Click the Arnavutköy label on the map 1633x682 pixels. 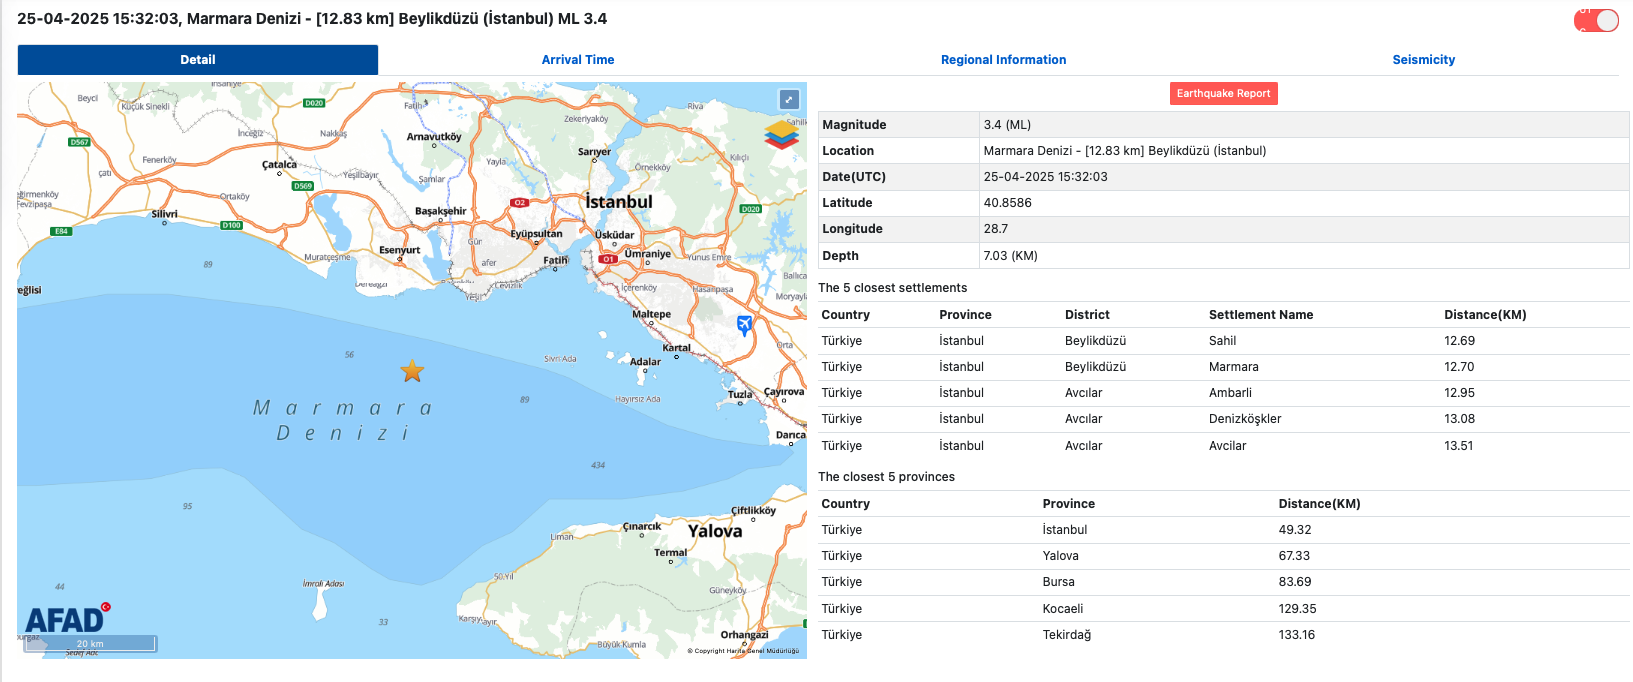(434, 137)
